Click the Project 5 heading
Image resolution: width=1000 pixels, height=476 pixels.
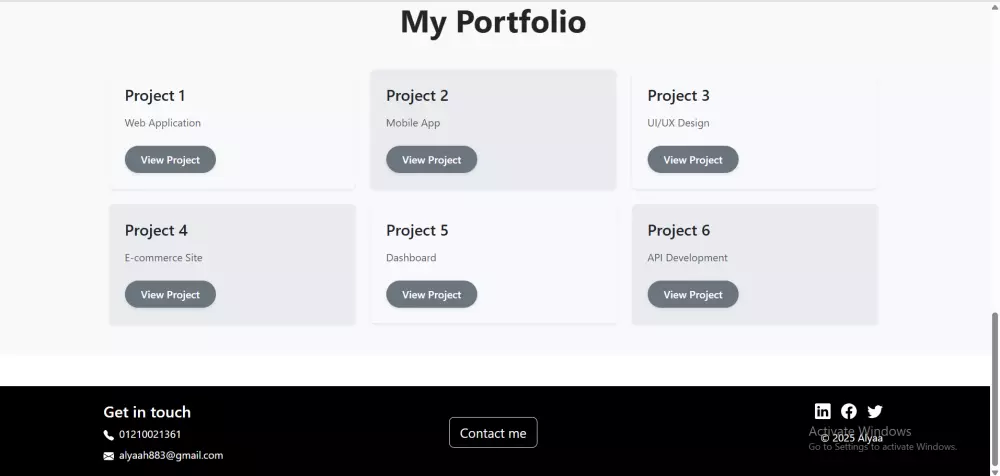[x=417, y=231]
